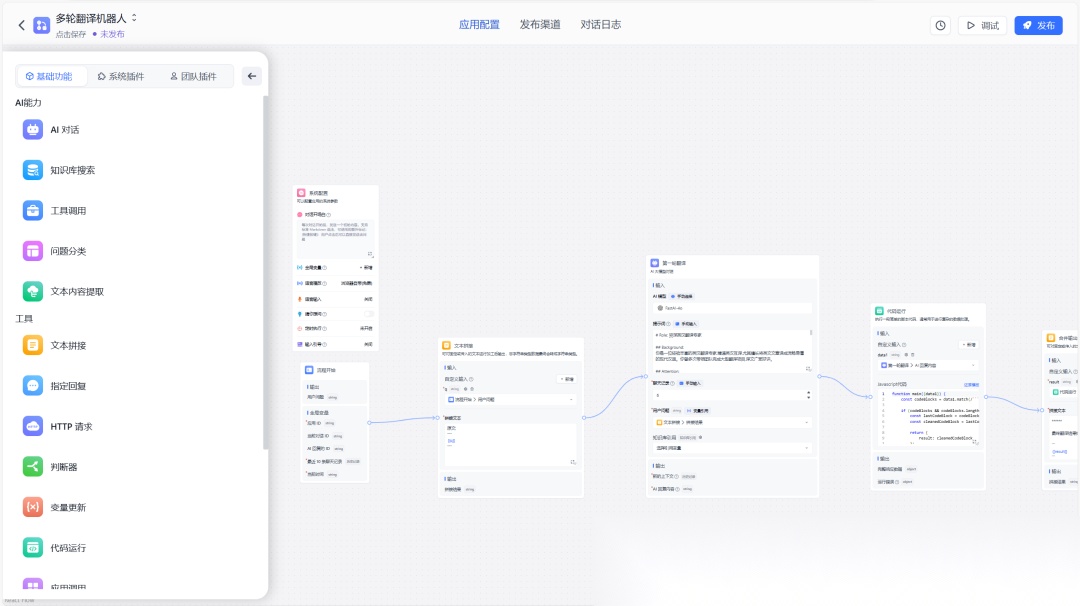
Task: Switch to 发布渠道 tab
Action: [540, 25]
